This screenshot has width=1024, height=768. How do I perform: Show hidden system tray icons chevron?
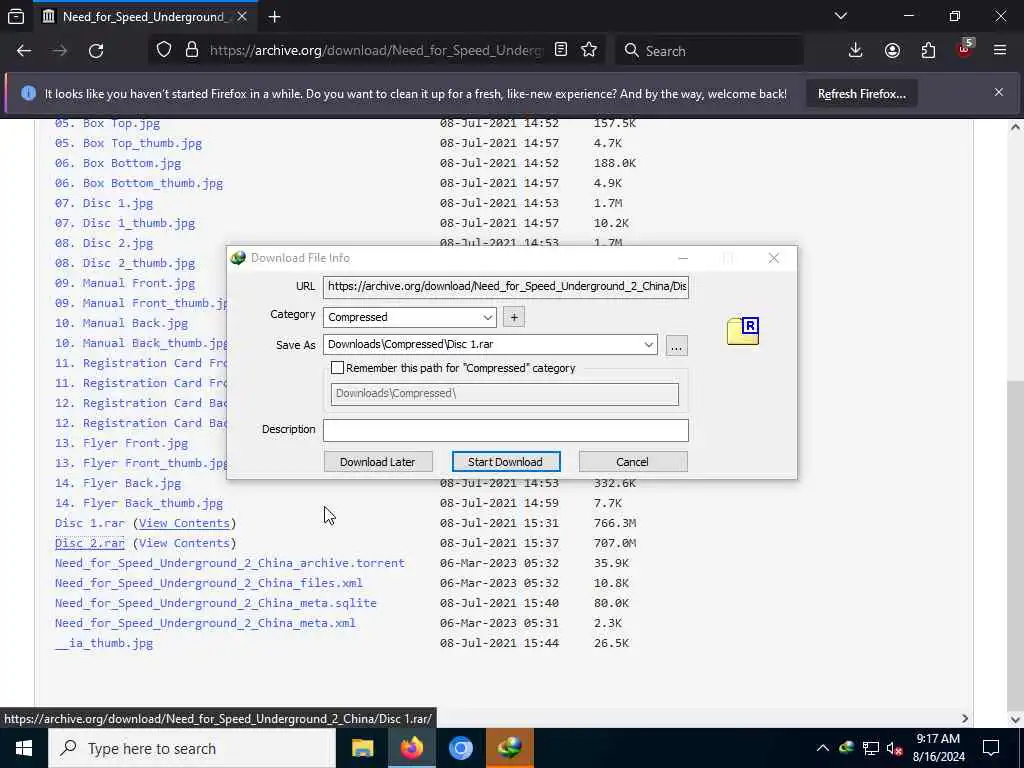coord(823,748)
